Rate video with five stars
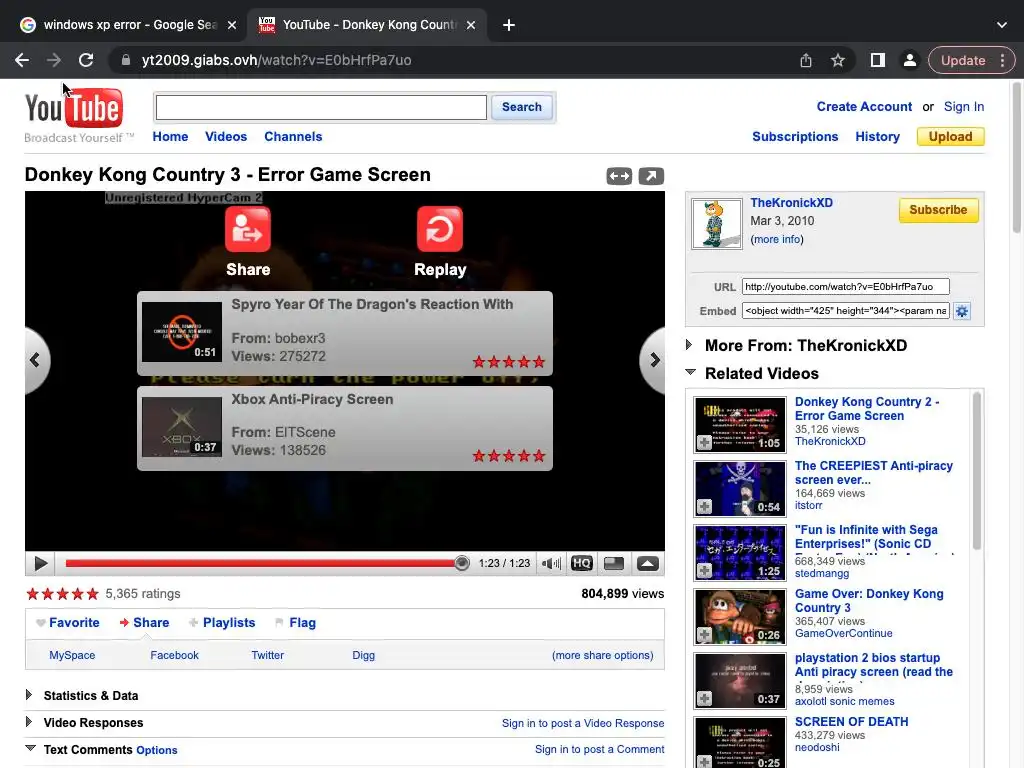 [x=62, y=594]
